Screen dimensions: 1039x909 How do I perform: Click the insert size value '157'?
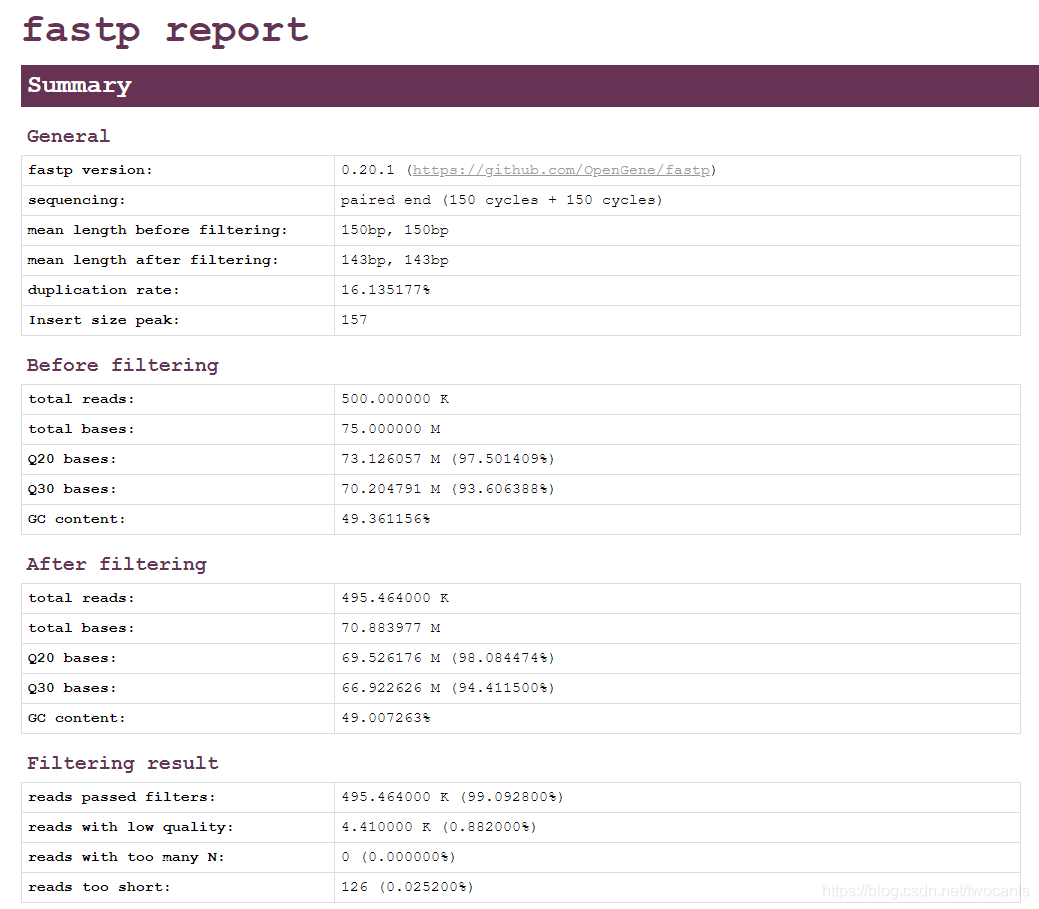tap(355, 320)
